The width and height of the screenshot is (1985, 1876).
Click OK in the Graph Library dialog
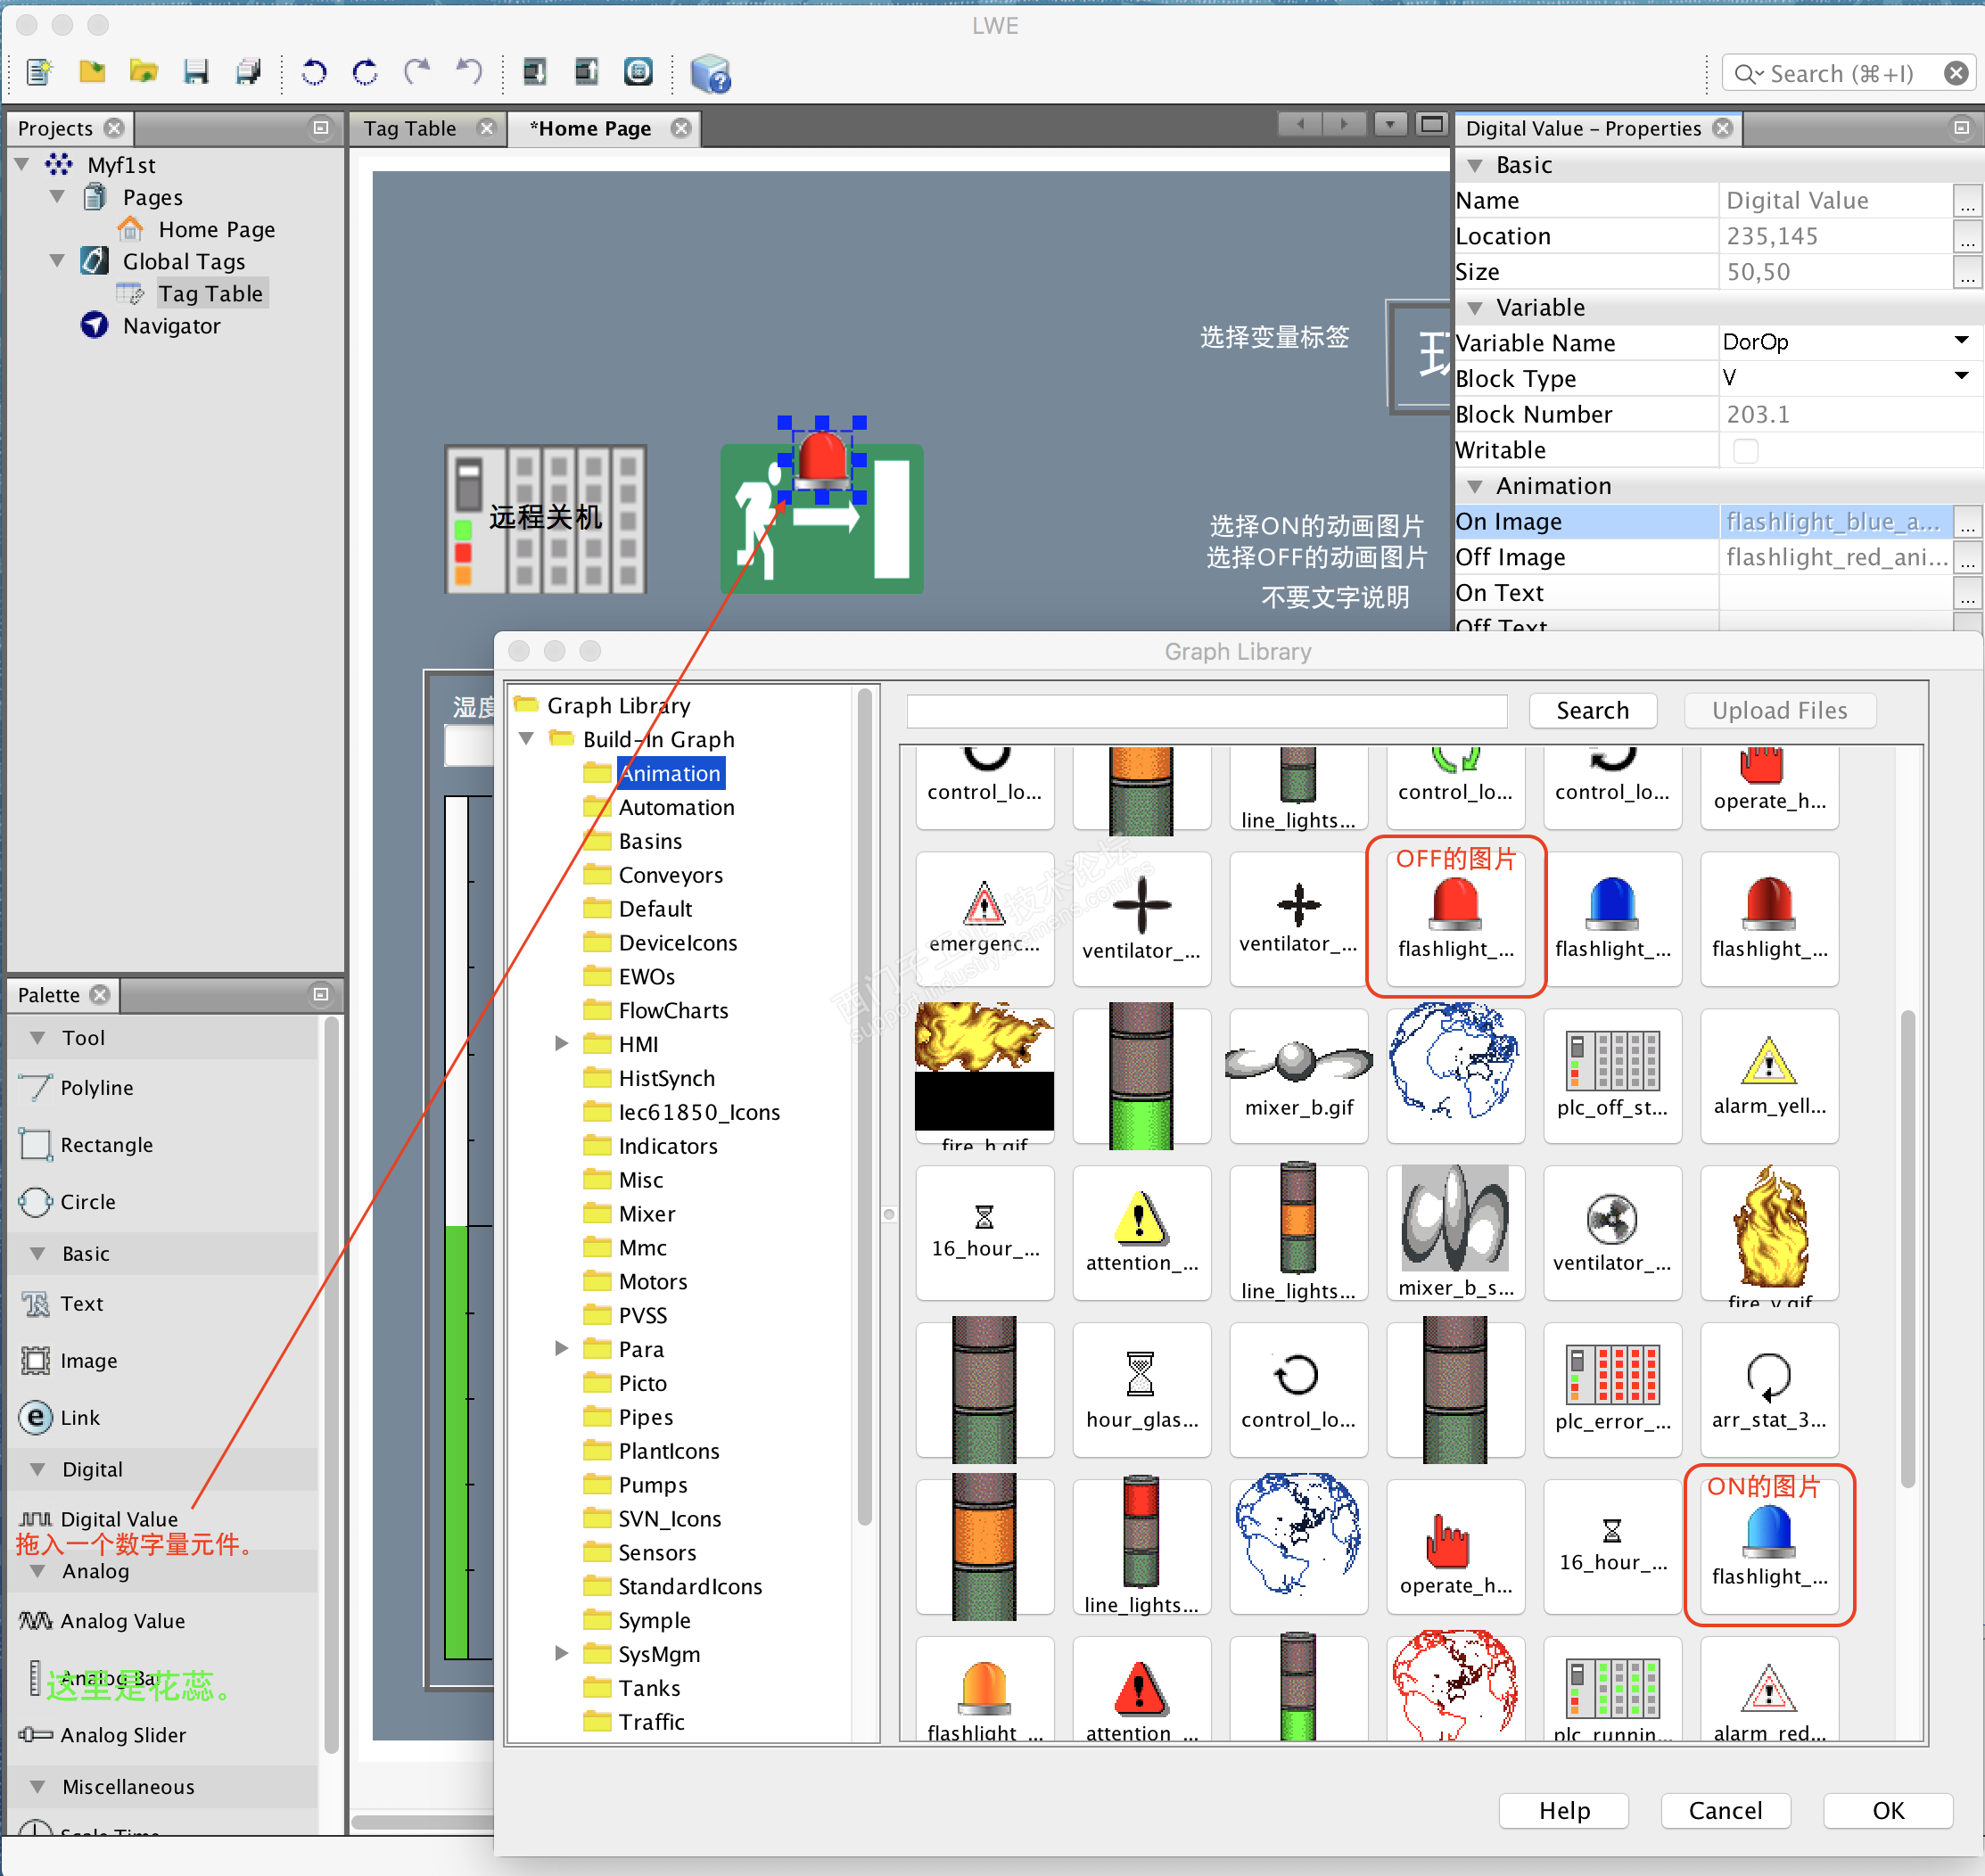coord(1887,1811)
